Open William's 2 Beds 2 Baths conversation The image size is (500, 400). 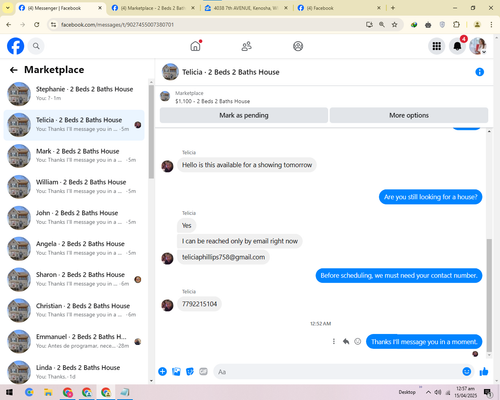click(74, 187)
